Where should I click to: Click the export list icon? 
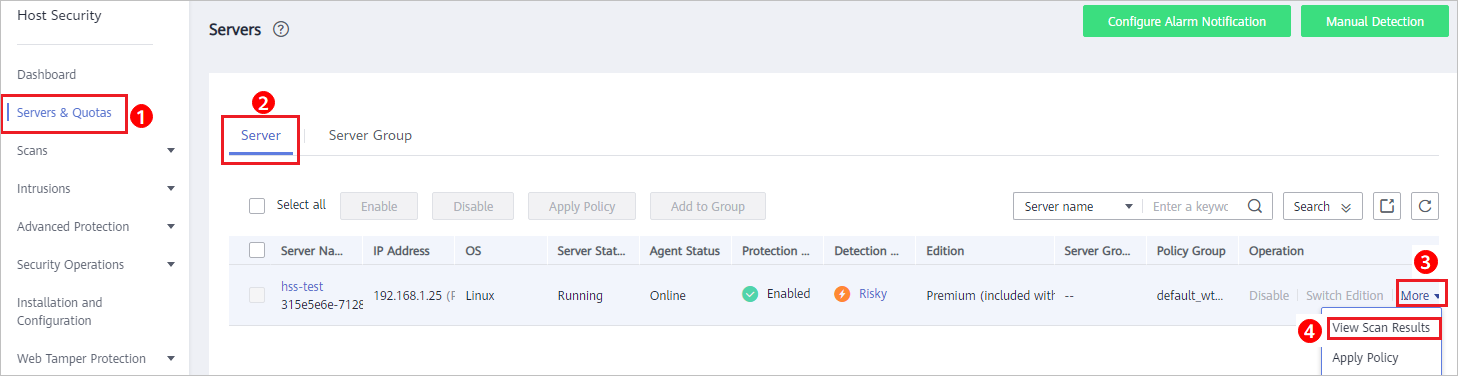tap(1387, 206)
